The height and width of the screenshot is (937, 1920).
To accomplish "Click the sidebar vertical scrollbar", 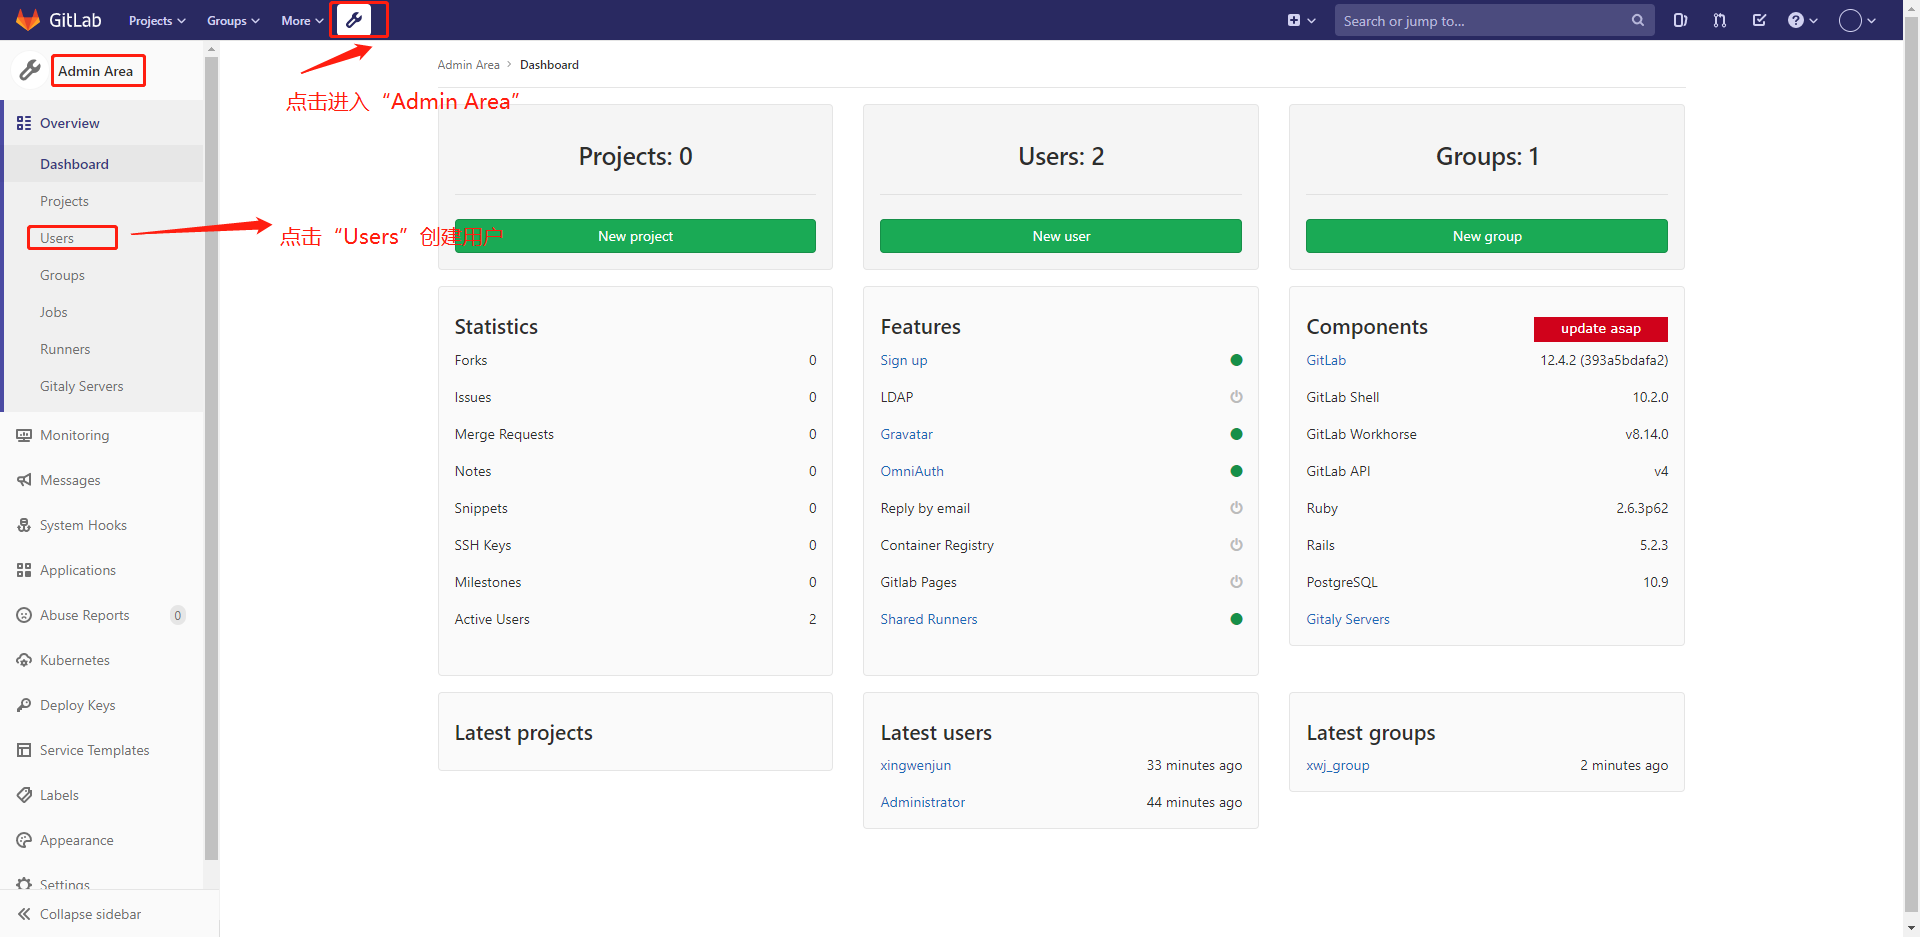I will point(211,460).
